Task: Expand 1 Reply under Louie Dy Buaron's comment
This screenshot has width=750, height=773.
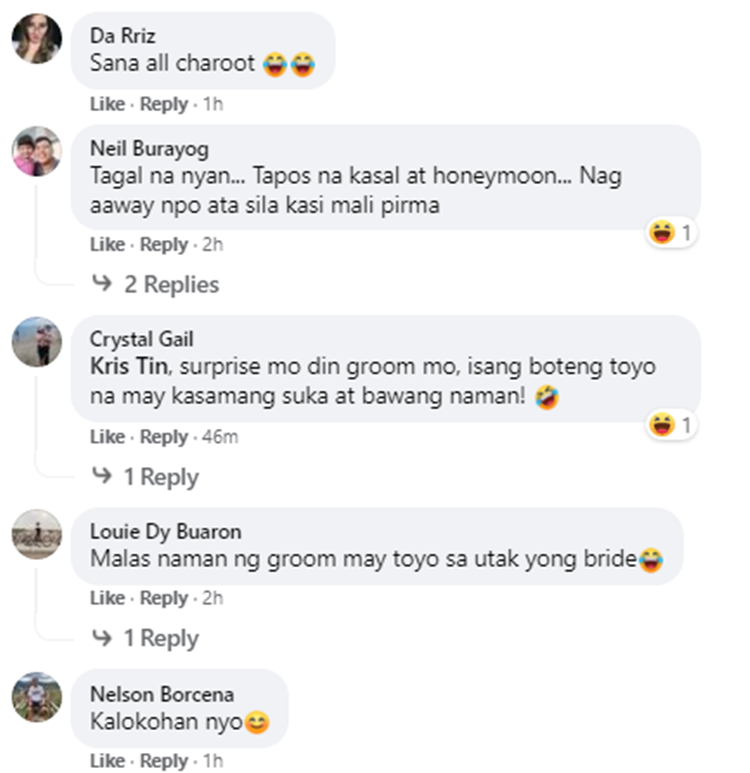Action: 145,638
